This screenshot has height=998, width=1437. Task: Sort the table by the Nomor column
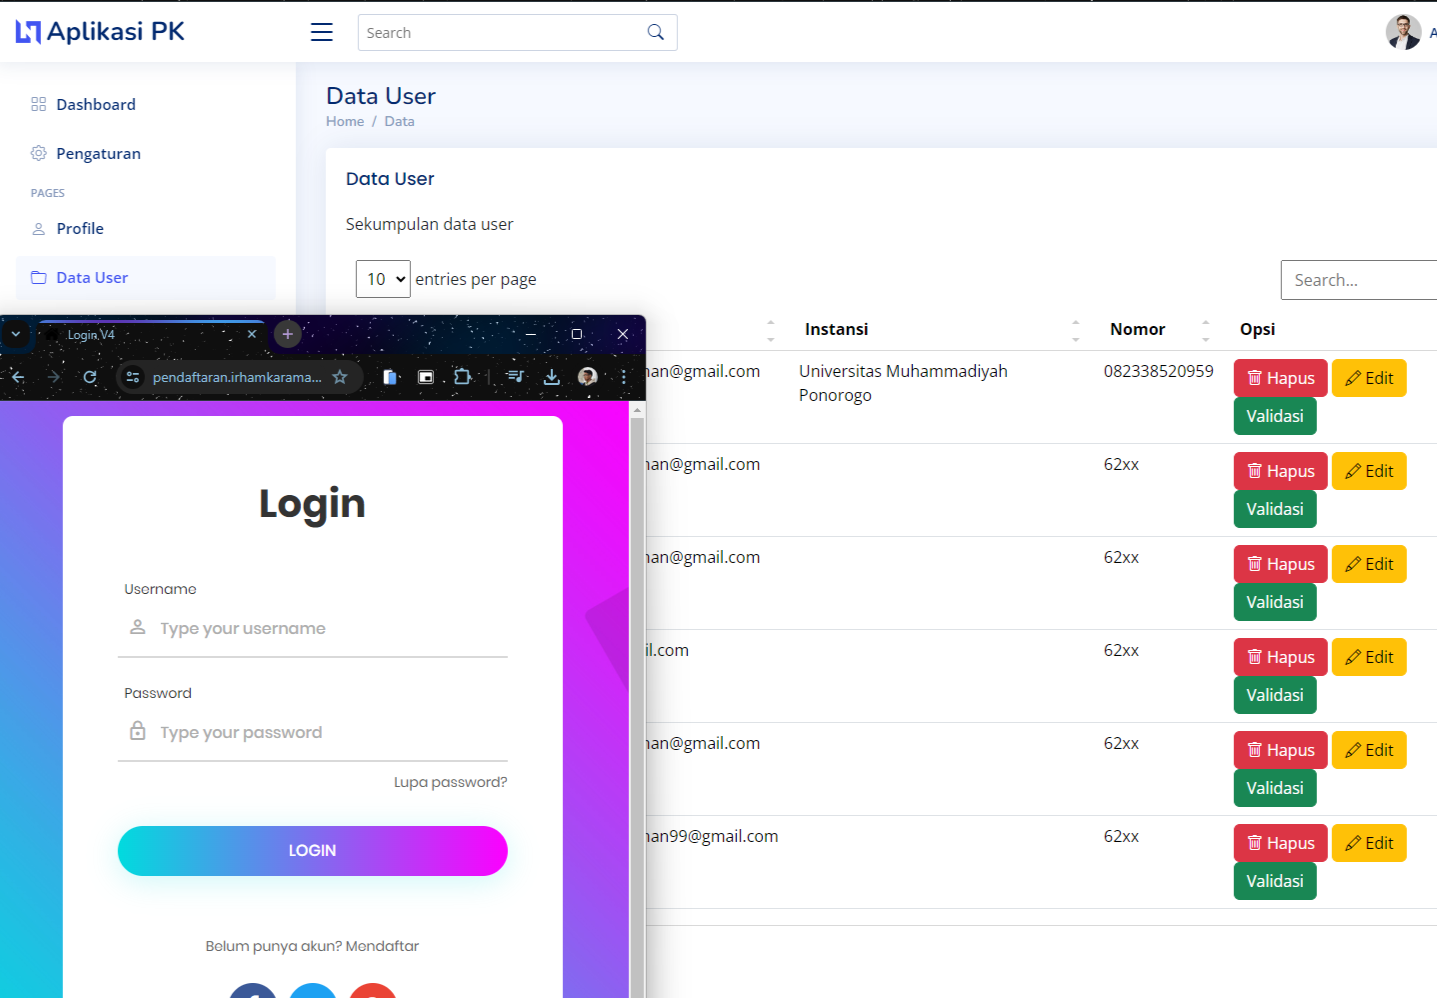(1160, 329)
